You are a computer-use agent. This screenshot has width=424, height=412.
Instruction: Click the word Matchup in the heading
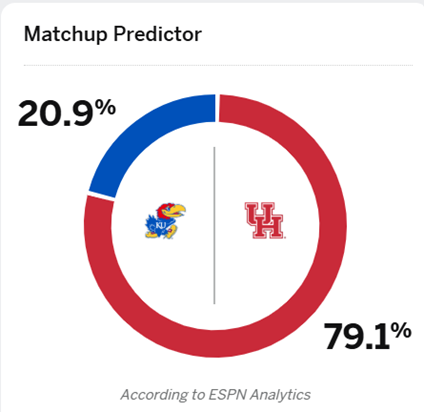(x=66, y=35)
